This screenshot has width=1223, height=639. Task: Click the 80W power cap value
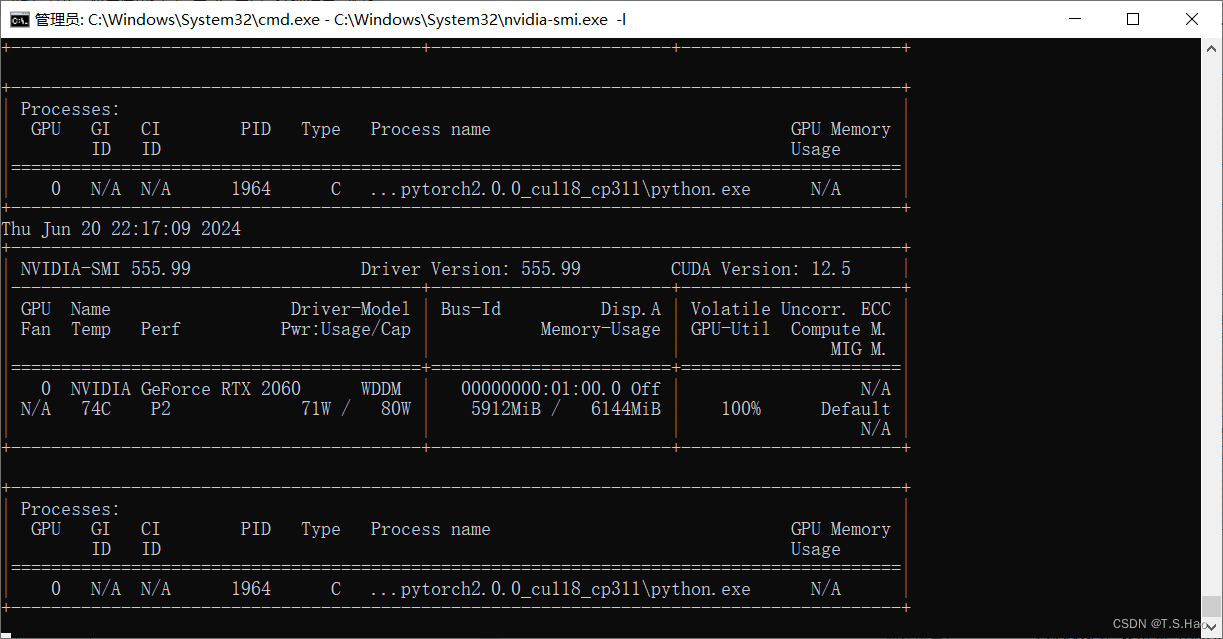(x=396, y=409)
